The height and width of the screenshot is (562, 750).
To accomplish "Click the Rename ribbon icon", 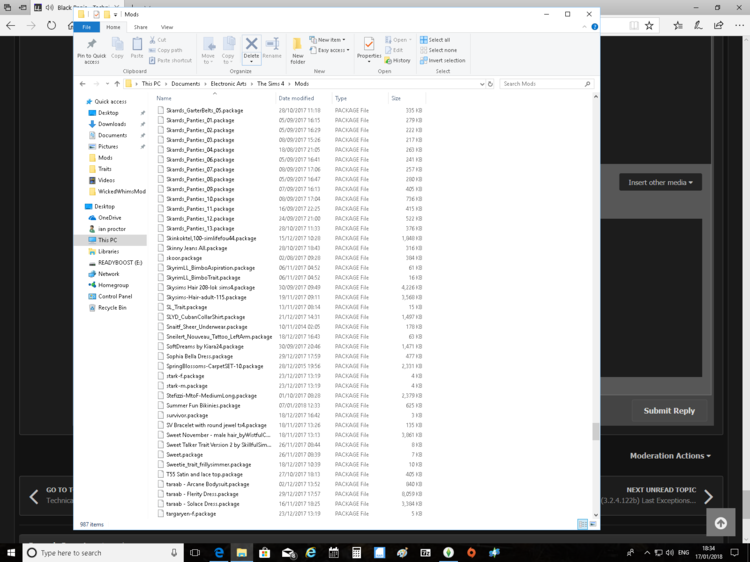I will [272, 44].
